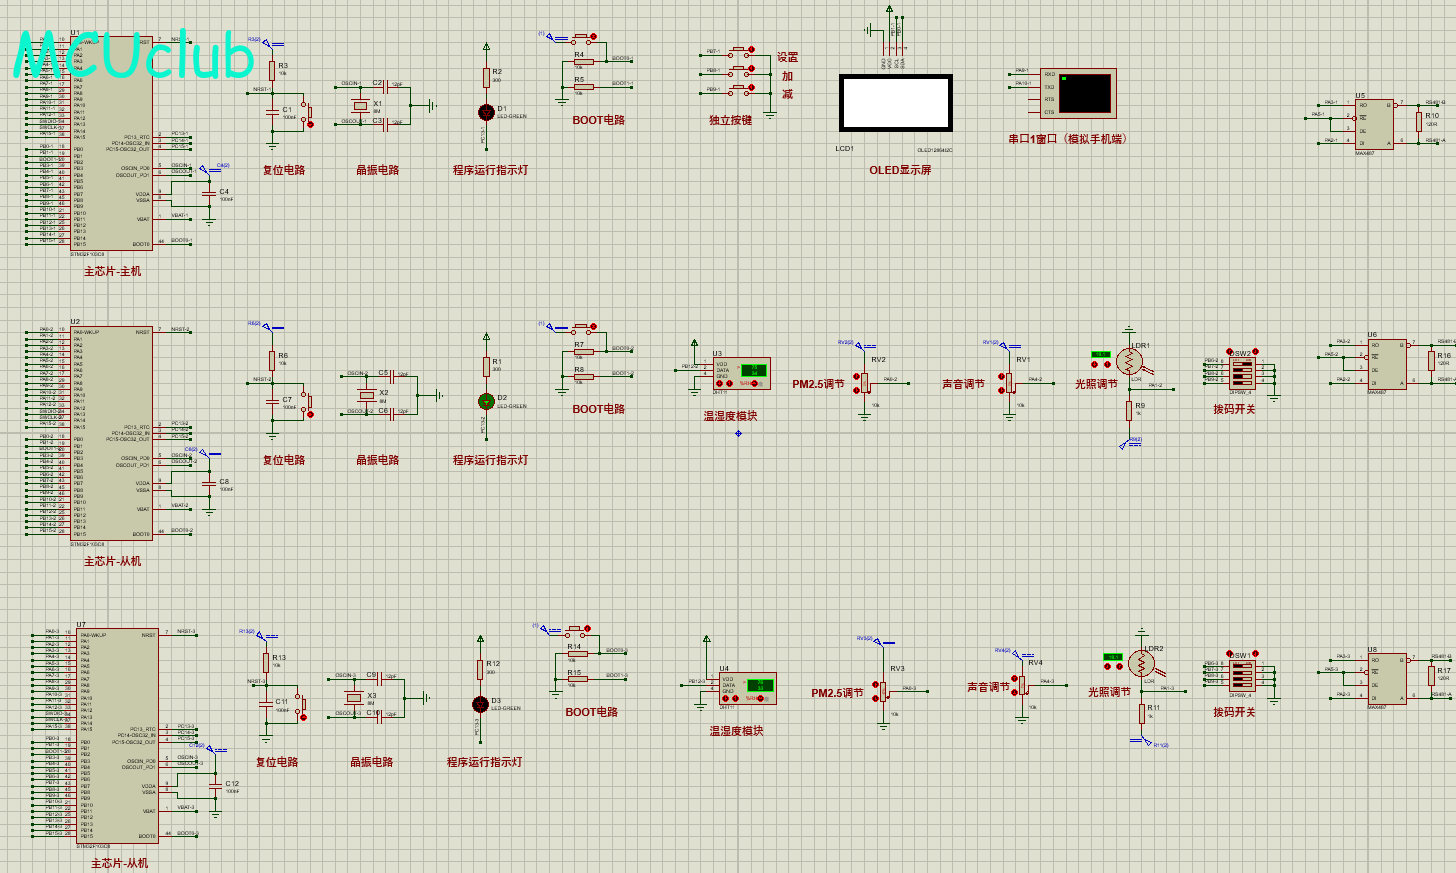Click the OLED显示屏 label
The width and height of the screenshot is (1456, 873).
[x=900, y=170]
